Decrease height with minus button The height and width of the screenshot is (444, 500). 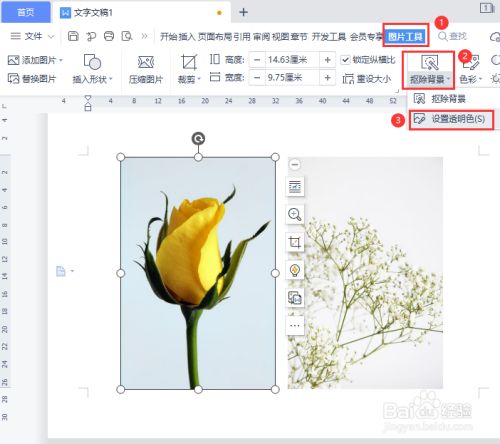coord(257,60)
